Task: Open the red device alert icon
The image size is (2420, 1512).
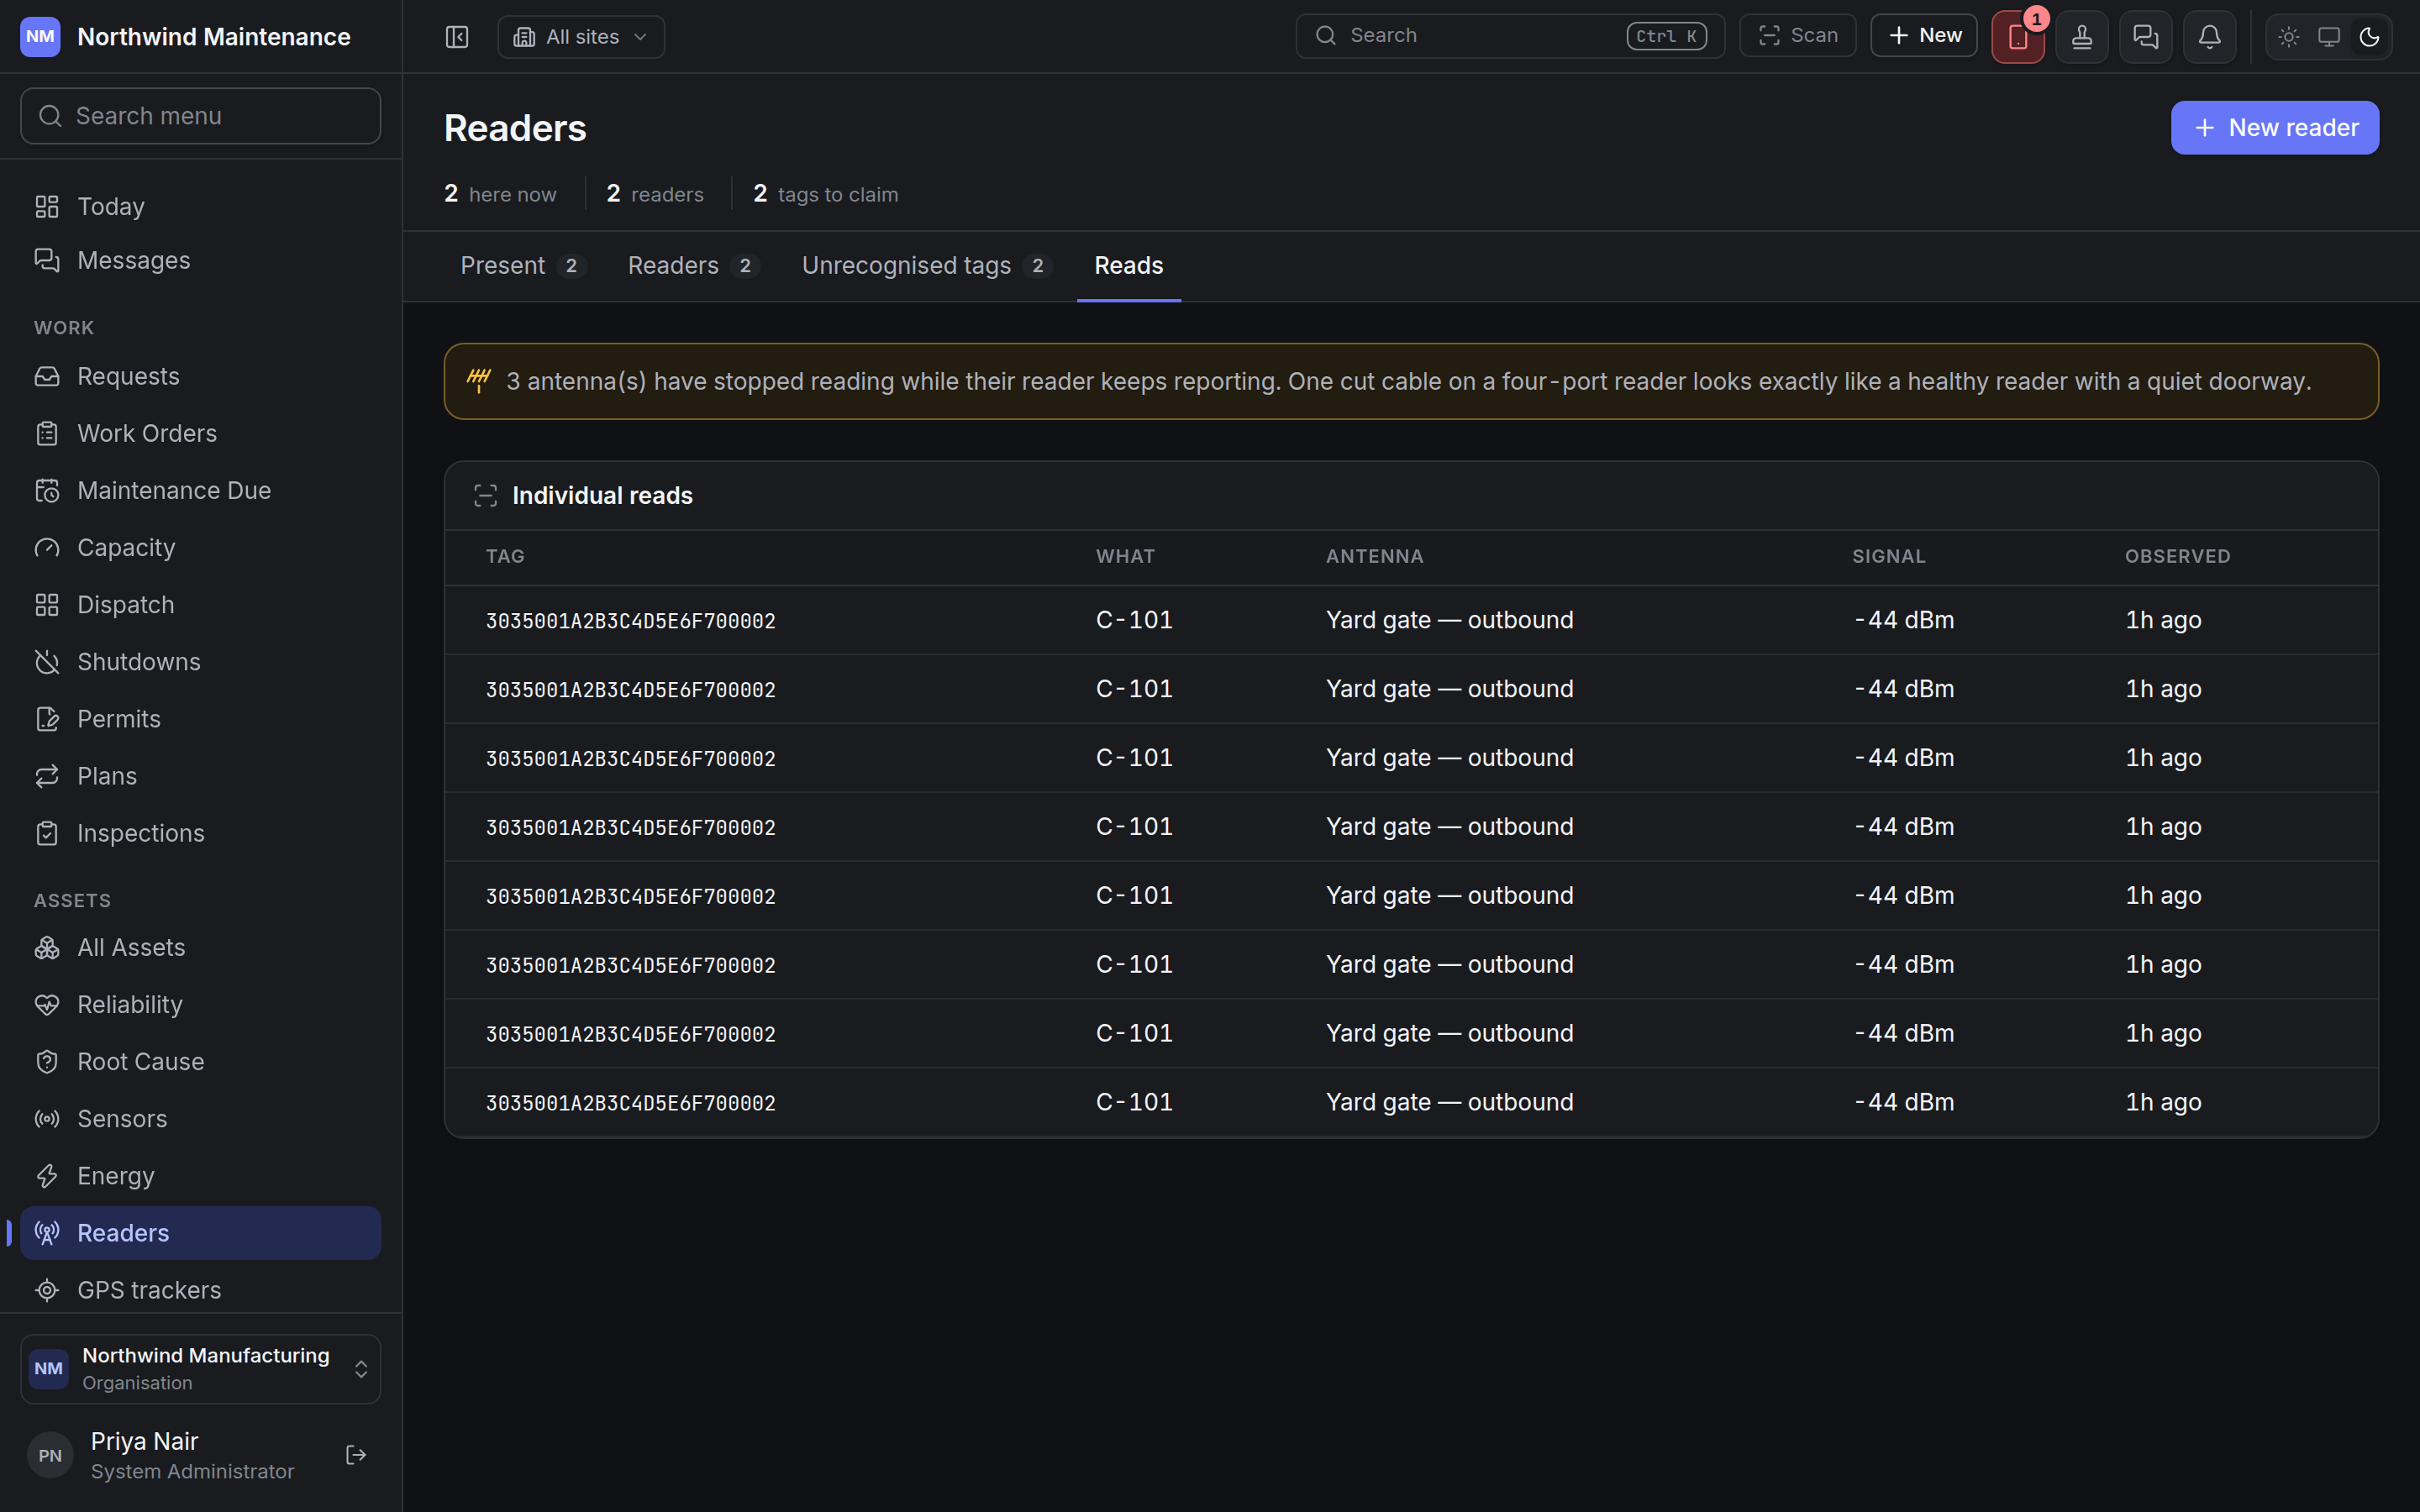Action: tap(2017, 37)
